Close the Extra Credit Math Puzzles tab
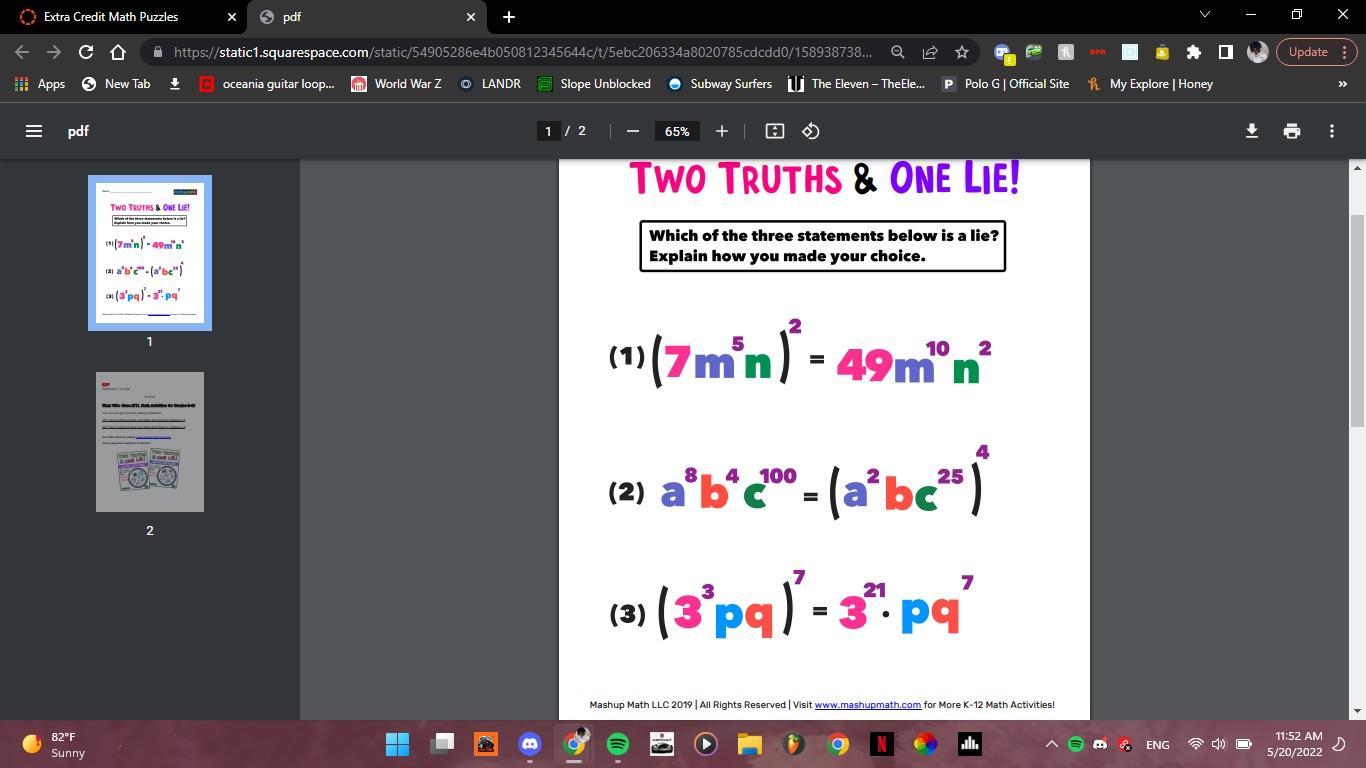 point(232,17)
